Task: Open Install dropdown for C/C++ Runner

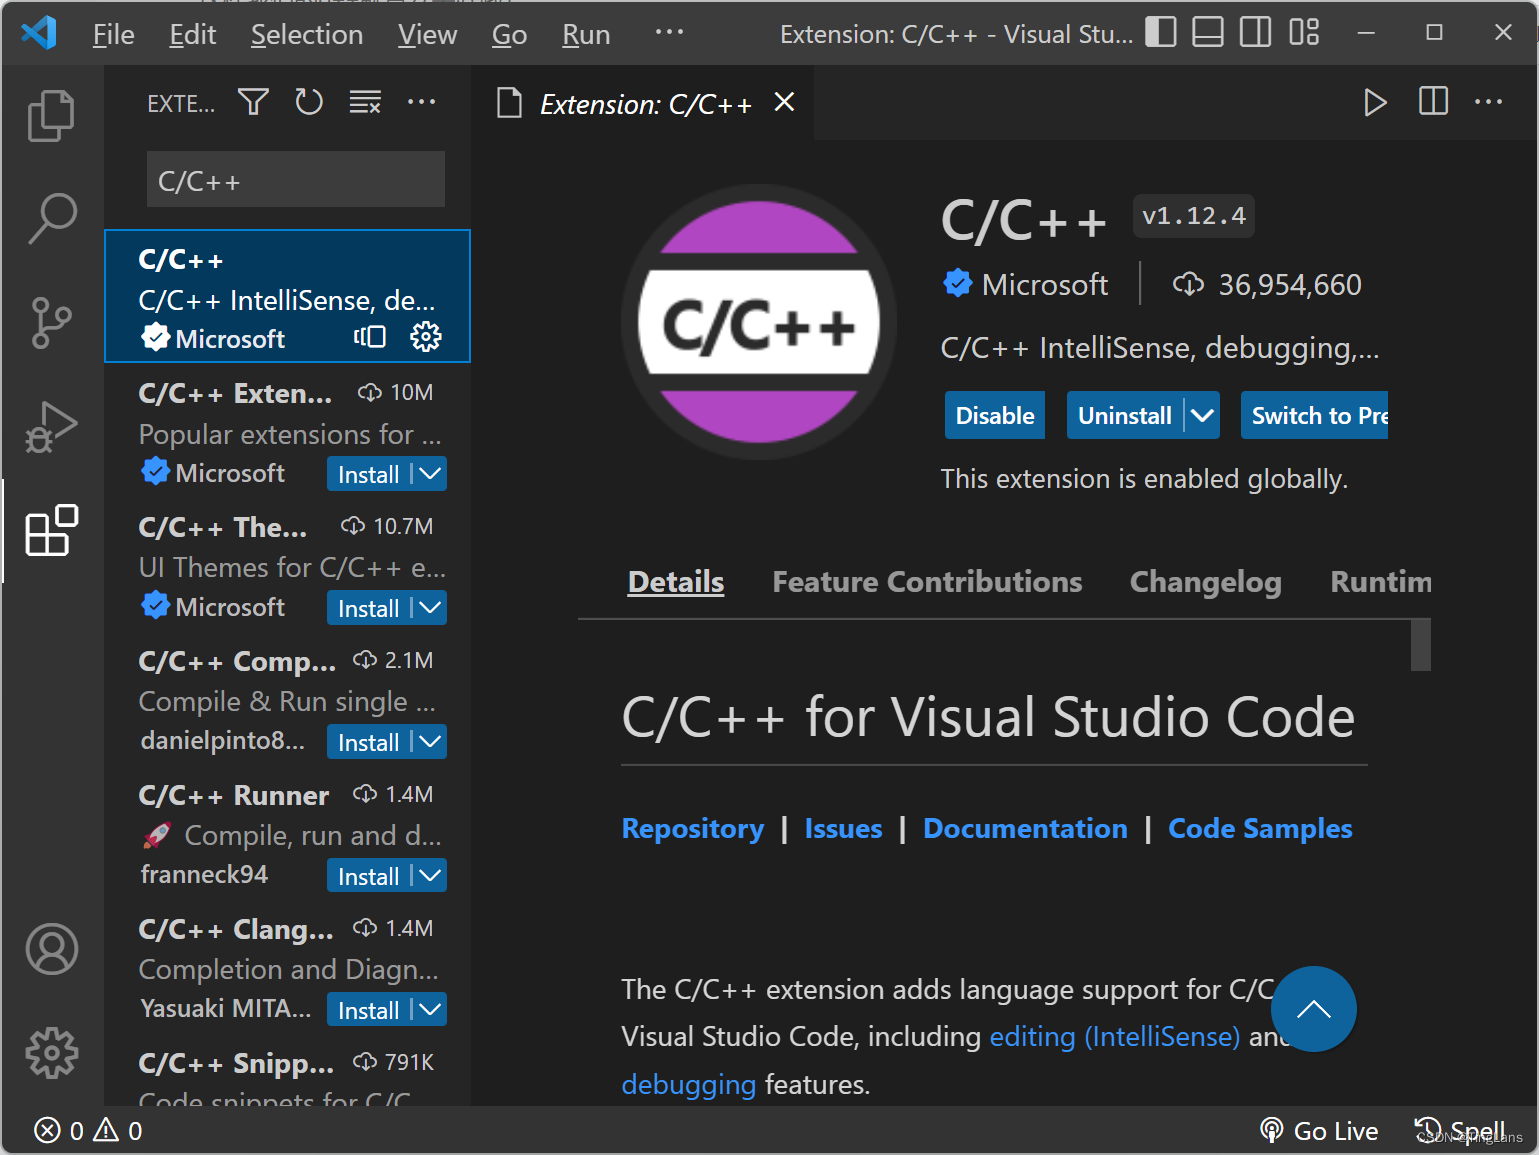Action: point(431,876)
